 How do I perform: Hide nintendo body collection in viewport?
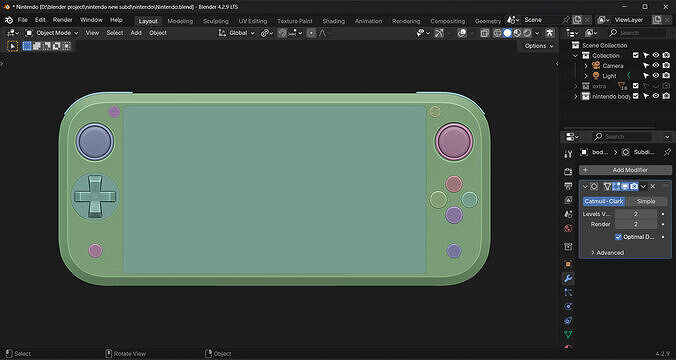(x=656, y=96)
